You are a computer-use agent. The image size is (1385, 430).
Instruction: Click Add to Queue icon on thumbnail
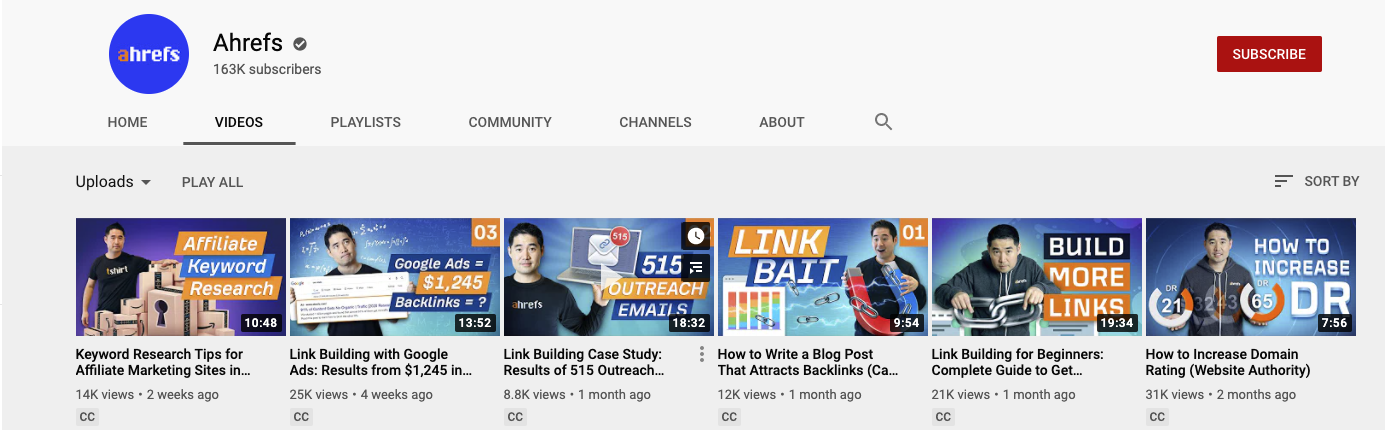point(696,267)
